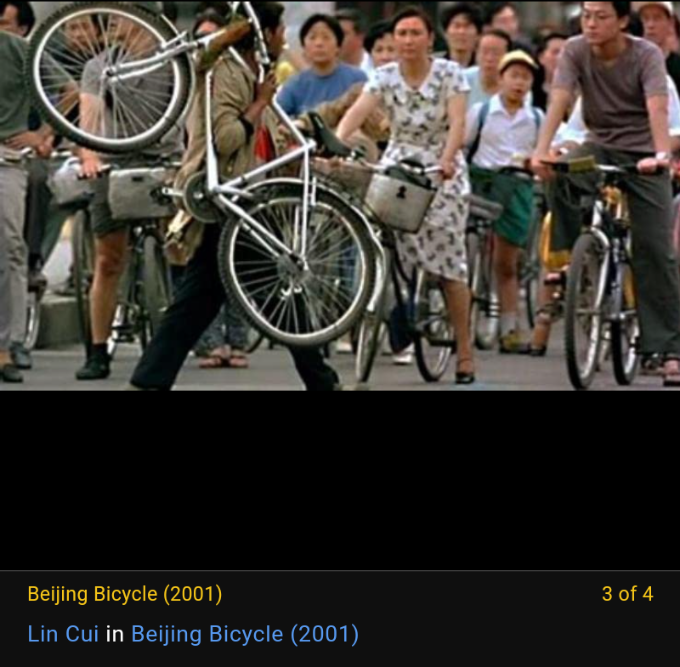680x667 pixels.
Task: Tap the word 'in' in the caption
Action: point(115,634)
